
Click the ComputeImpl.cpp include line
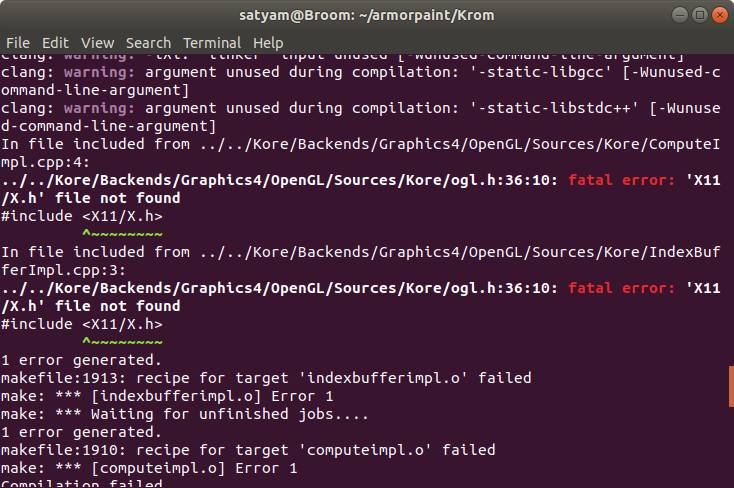pos(360,153)
